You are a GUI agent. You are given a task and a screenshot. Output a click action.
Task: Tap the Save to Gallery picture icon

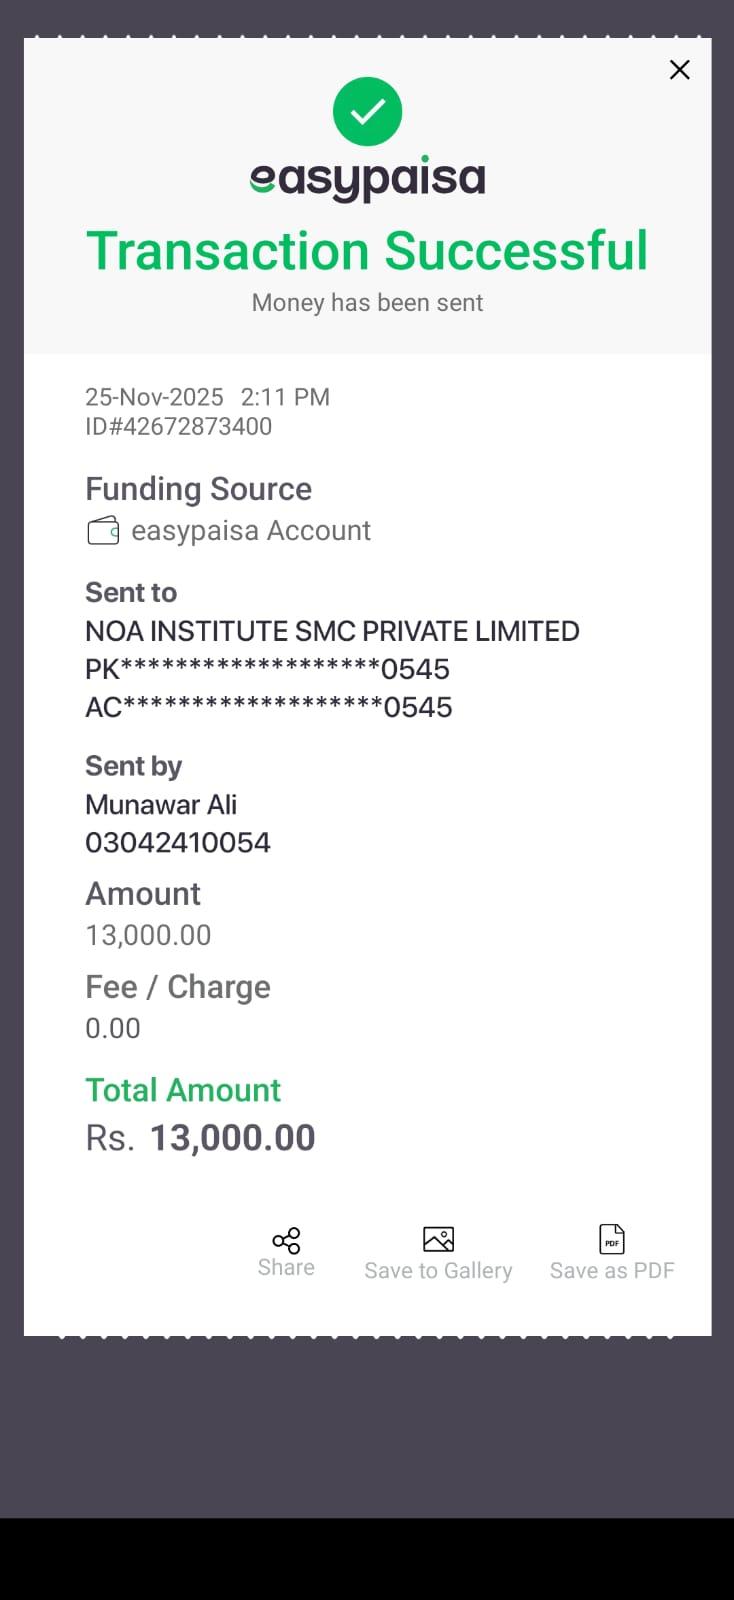tap(438, 1239)
